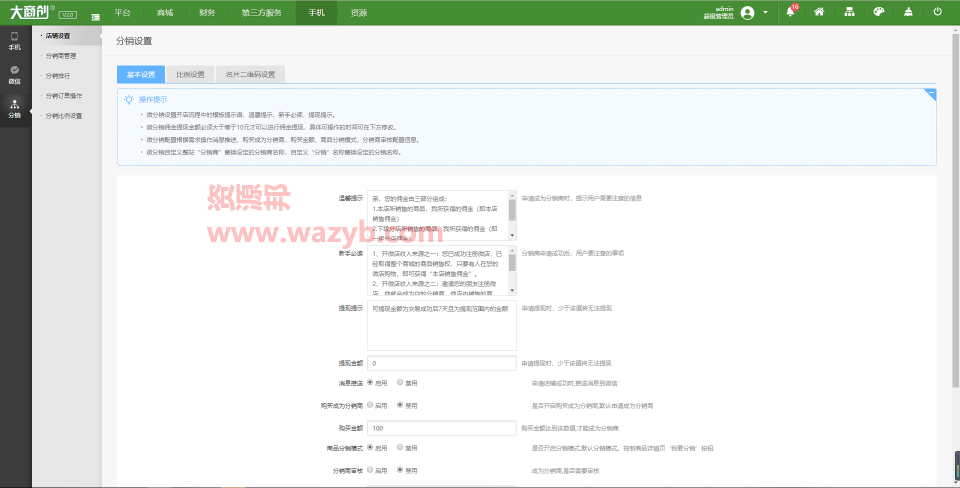Collapse the 操作提示 panel with minus corner
This screenshot has height=488, width=960.
pyautogui.click(x=930, y=94)
